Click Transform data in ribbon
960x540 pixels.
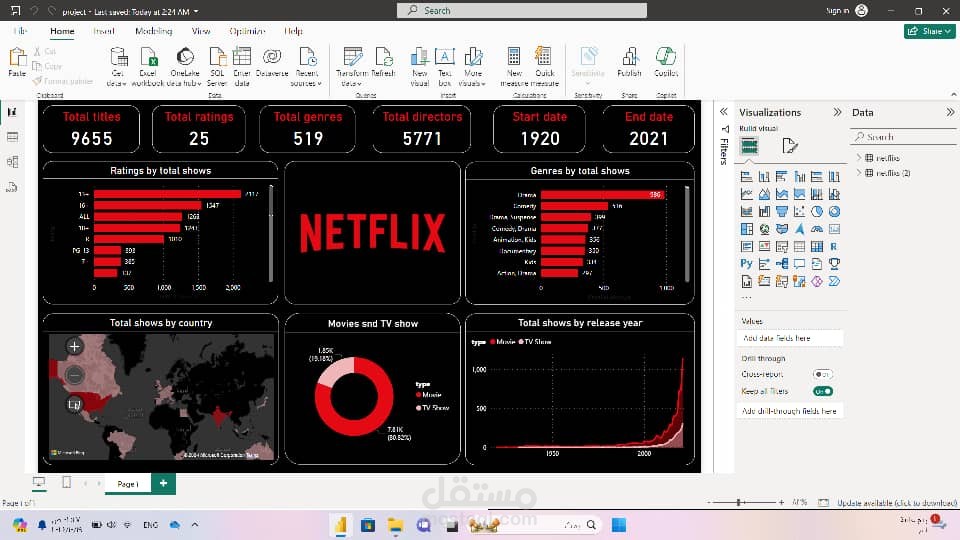click(x=353, y=66)
